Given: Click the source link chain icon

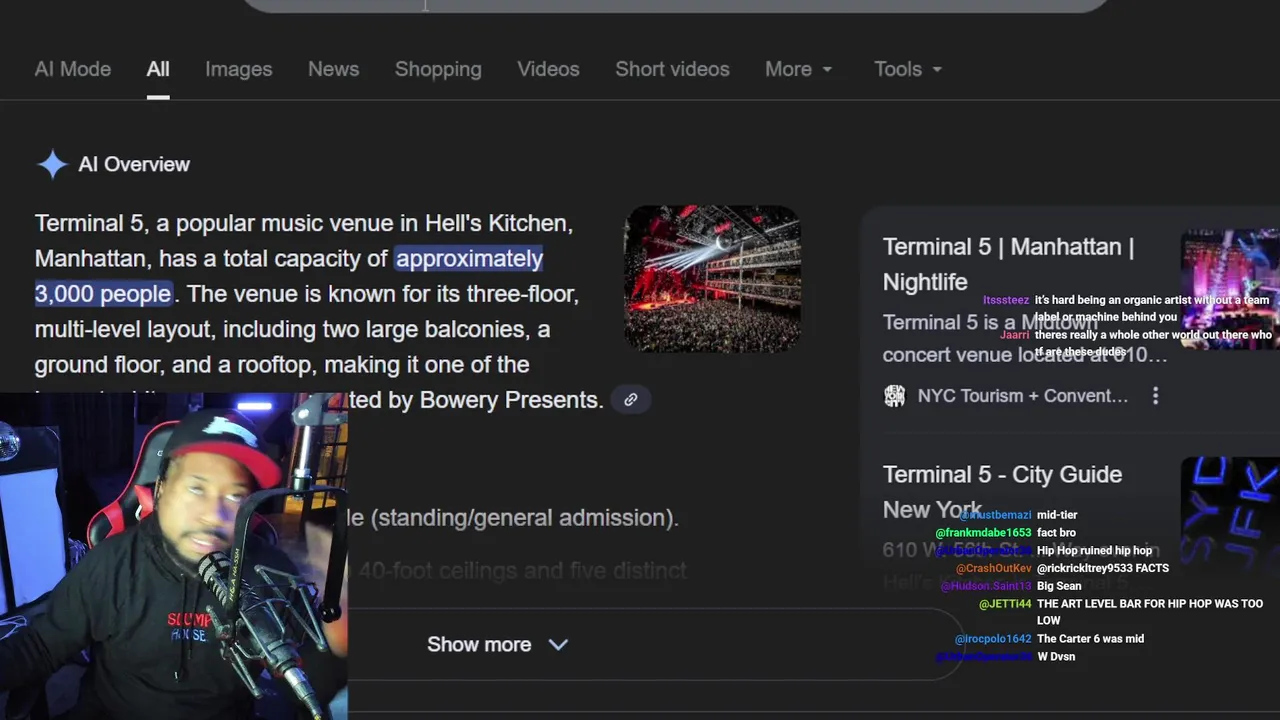Looking at the screenshot, I should [630, 400].
